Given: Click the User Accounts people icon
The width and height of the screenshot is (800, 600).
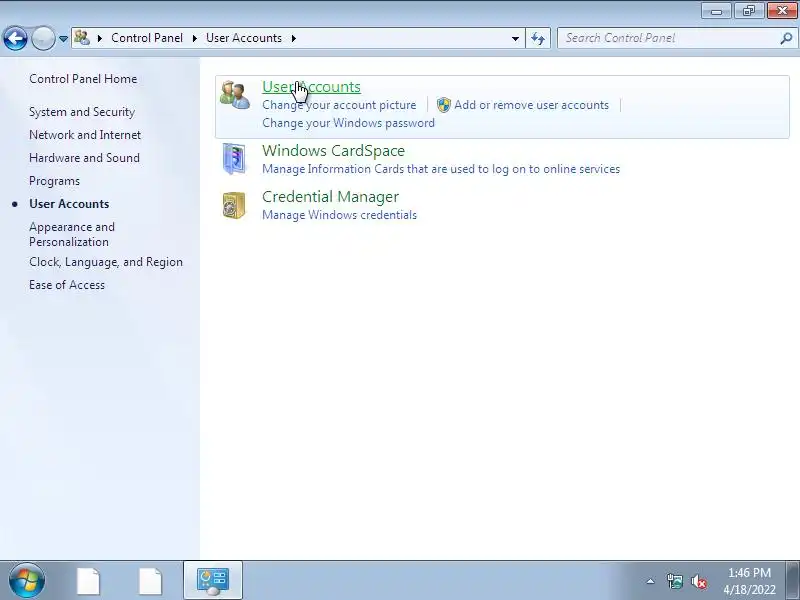Looking at the screenshot, I should coord(235,95).
